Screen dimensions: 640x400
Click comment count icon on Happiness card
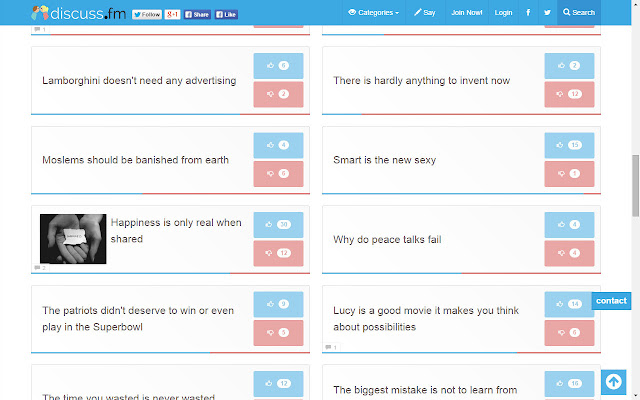40,268
